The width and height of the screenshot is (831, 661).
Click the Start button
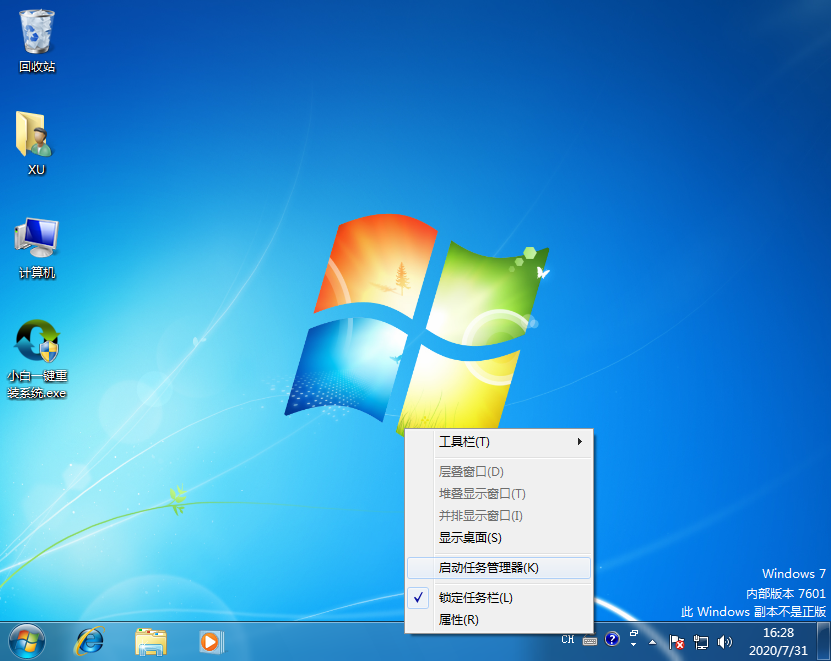pyautogui.click(x=27, y=641)
